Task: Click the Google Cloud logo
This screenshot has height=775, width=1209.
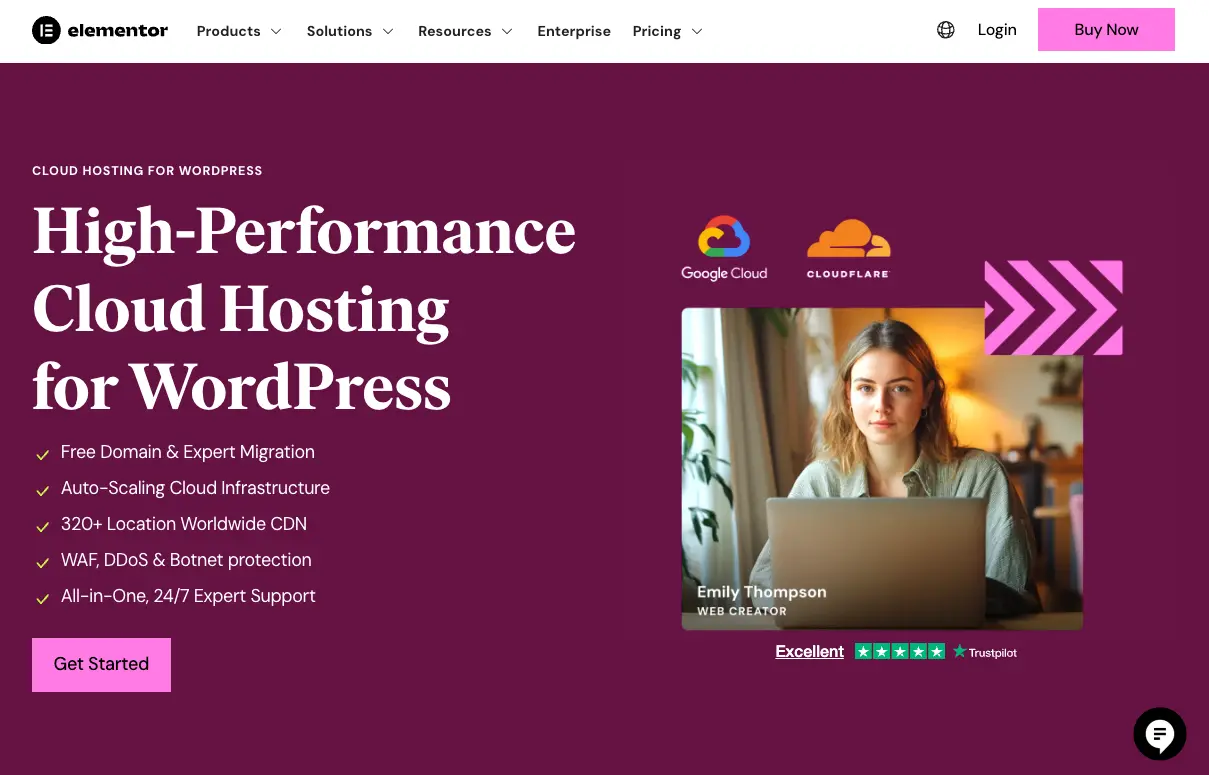Action: [x=723, y=247]
